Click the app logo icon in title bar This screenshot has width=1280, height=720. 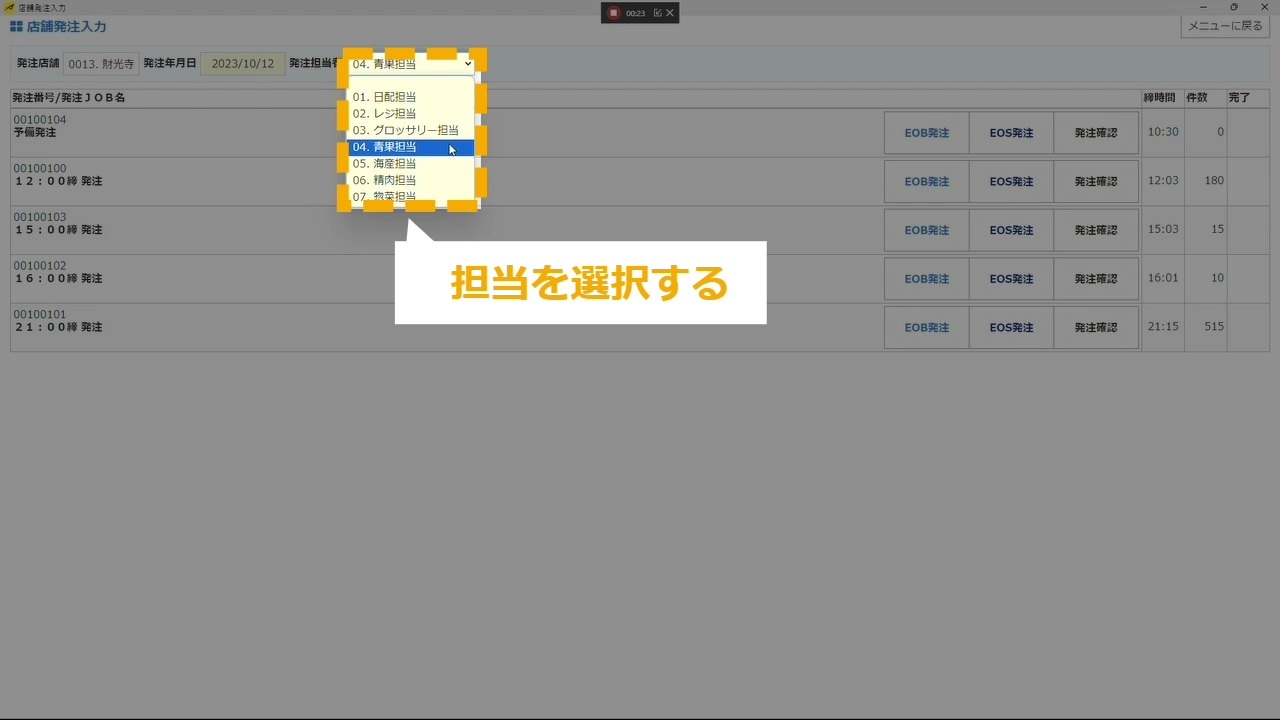pyautogui.click(x=9, y=7)
